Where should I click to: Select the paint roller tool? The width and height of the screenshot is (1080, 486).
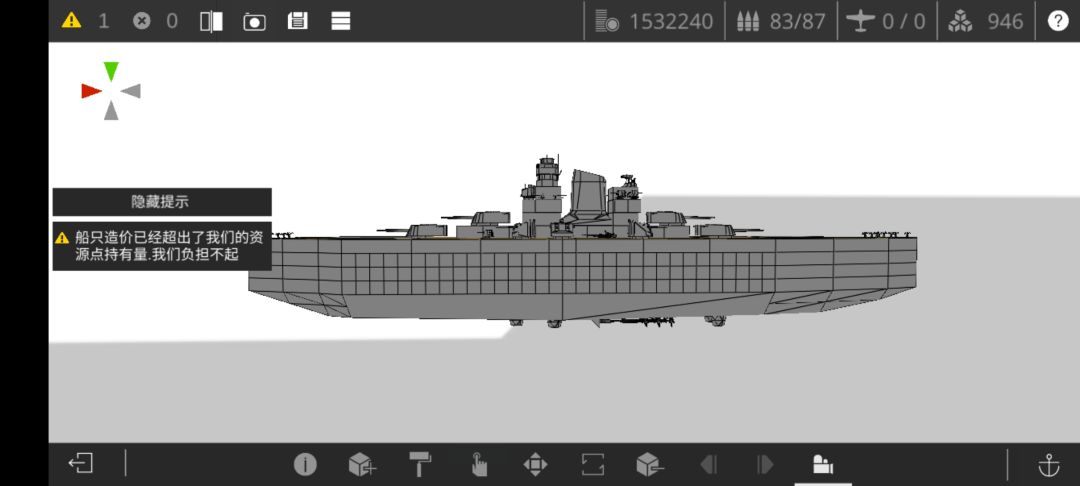[x=420, y=464]
